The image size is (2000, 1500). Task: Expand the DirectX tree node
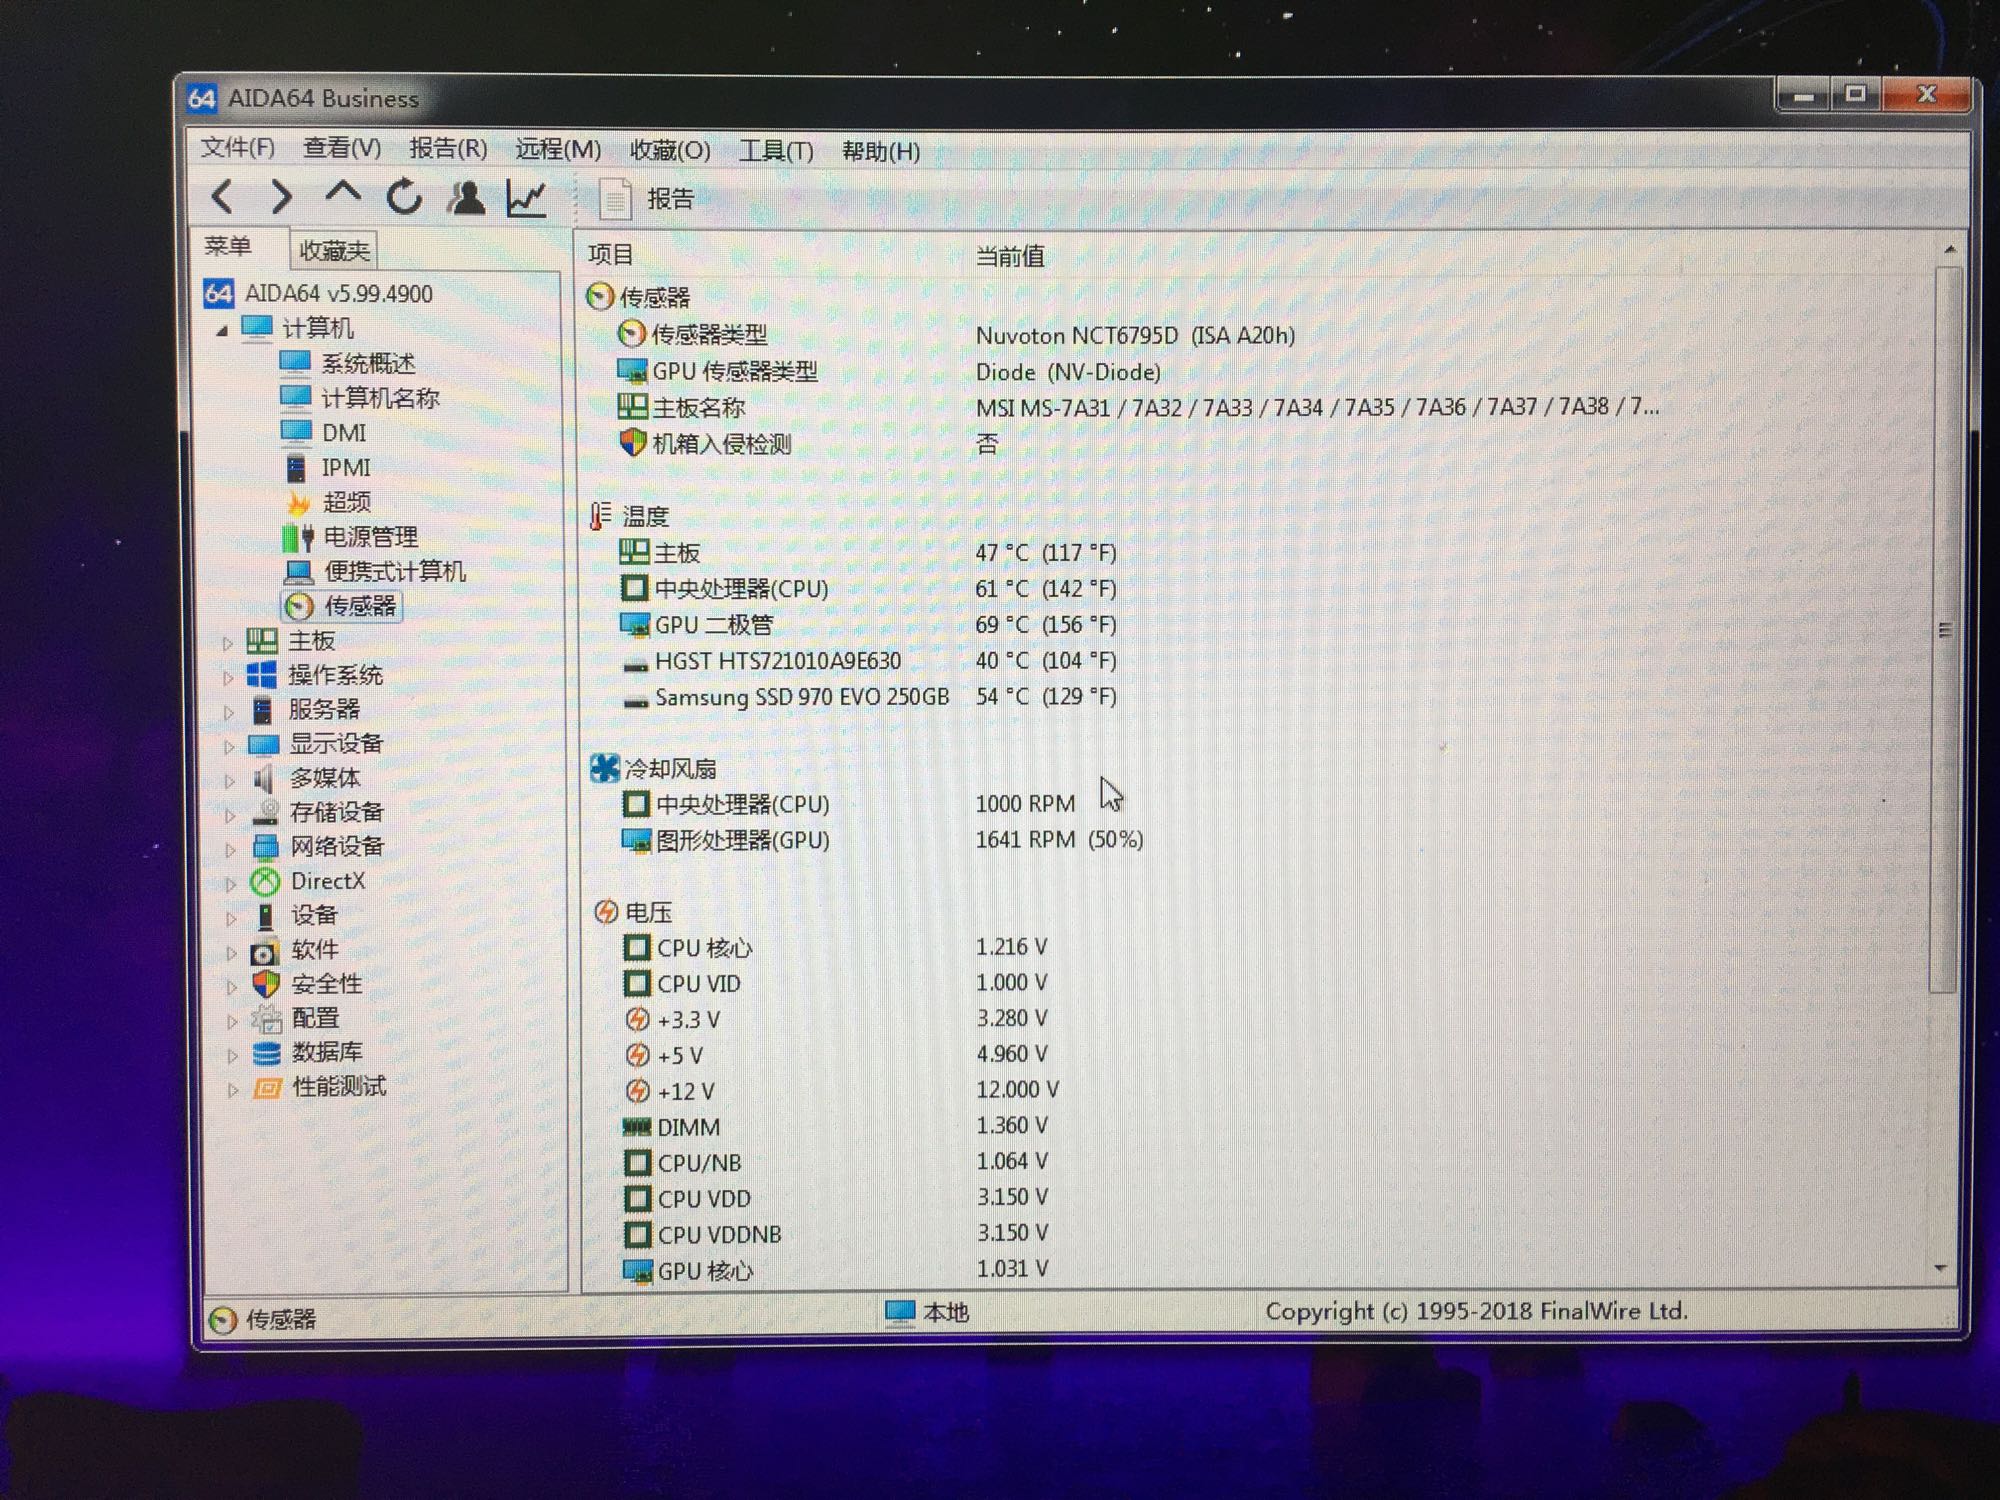tap(231, 884)
